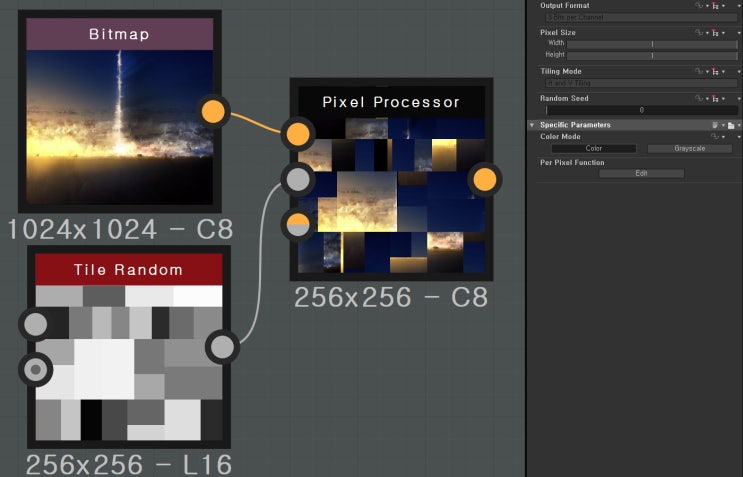
Task: Open arrow beside Color Mode function icon
Action: (x=724, y=137)
